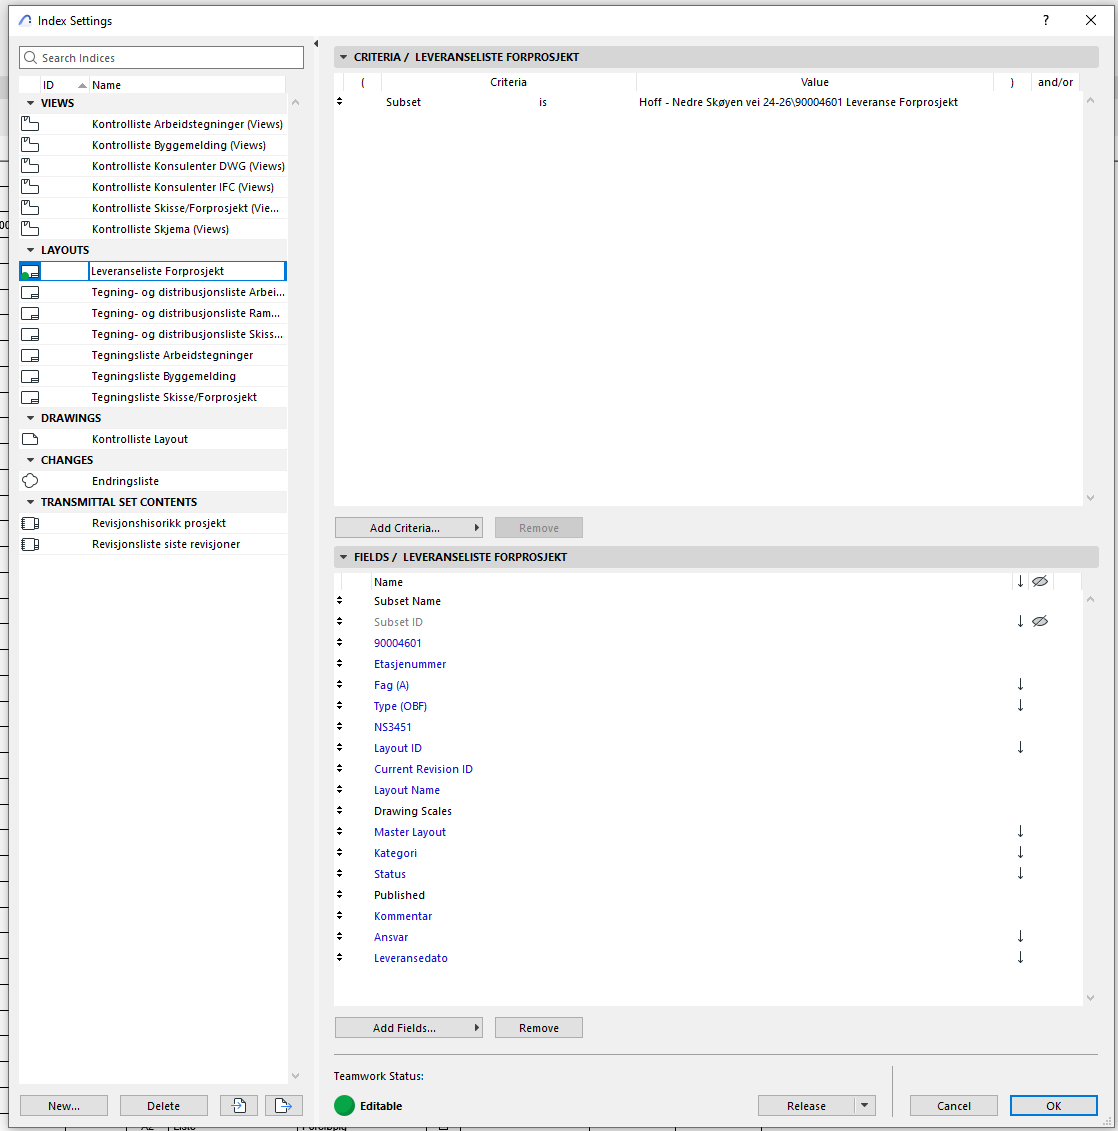Open the Release button dropdown arrow
Image resolution: width=1118 pixels, height=1131 pixels.
[x=865, y=1105]
